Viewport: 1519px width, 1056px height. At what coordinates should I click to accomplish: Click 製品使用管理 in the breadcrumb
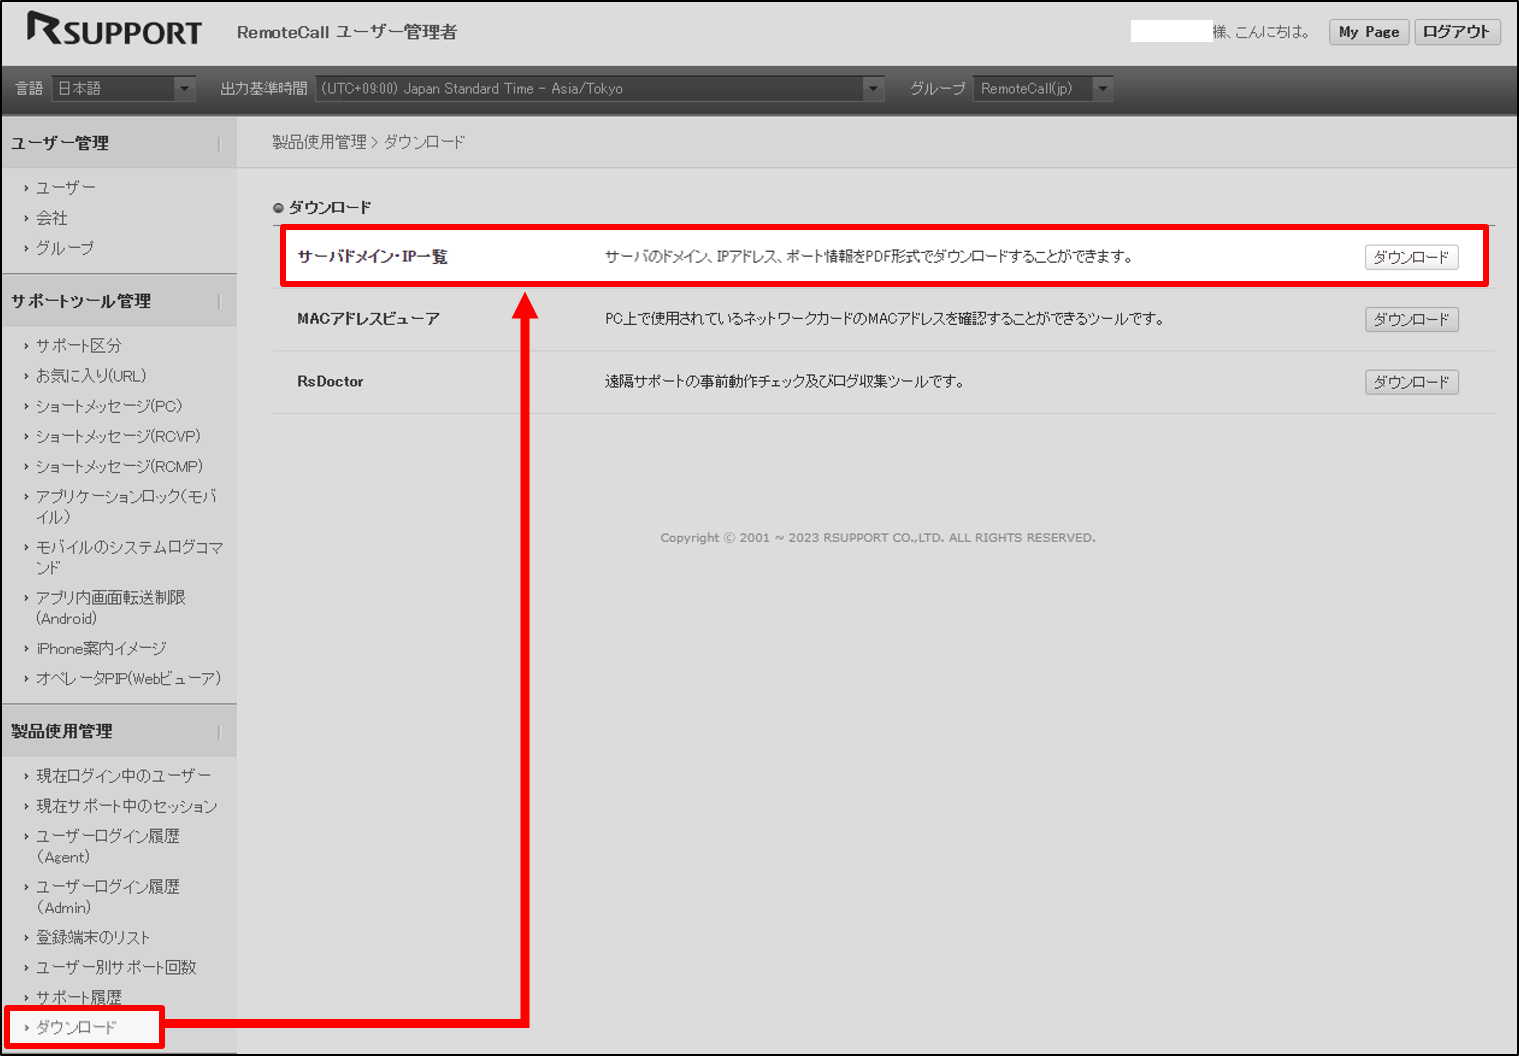pyautogui.click(x=319, y=142)
